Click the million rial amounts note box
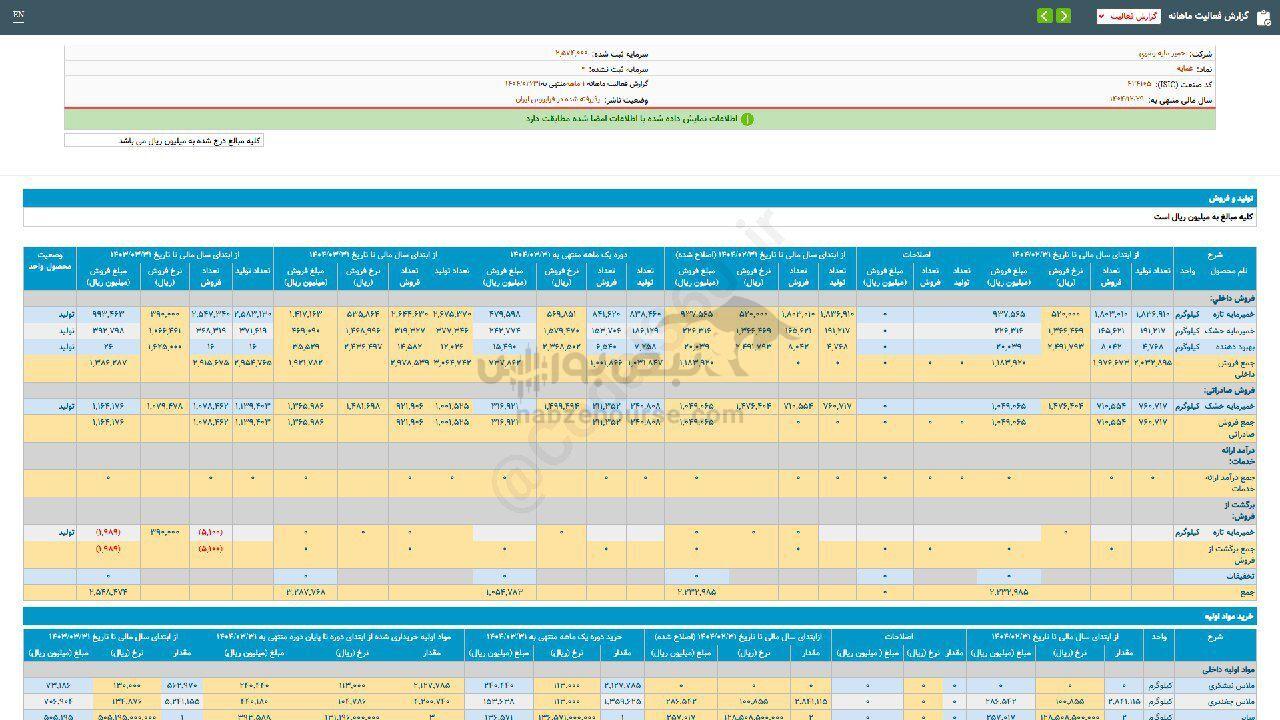The height and width of the screenshot is (720, 1280). point(164,141)
